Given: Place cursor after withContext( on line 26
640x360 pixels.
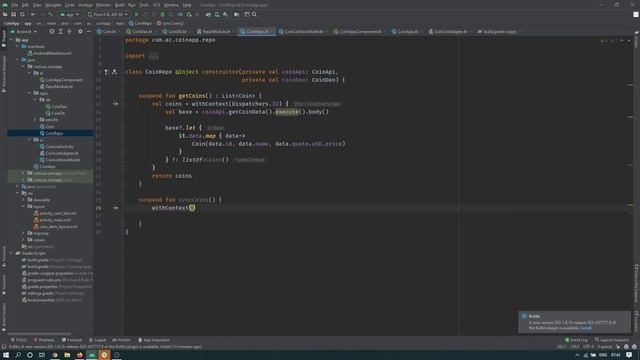Looking at the screenshot, I should [192, 208].
